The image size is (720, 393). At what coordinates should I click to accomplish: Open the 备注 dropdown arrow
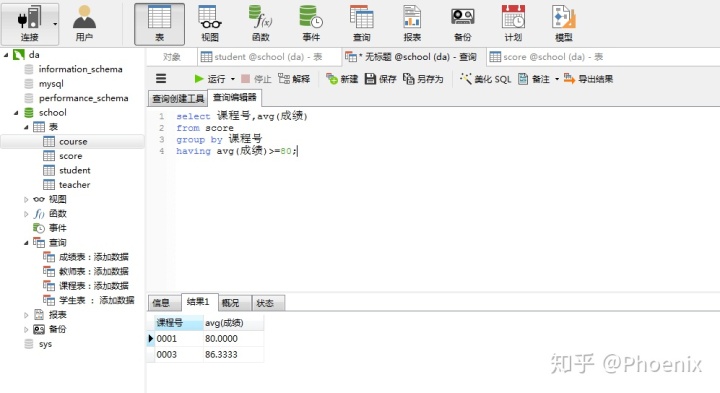tap(557, 79)
